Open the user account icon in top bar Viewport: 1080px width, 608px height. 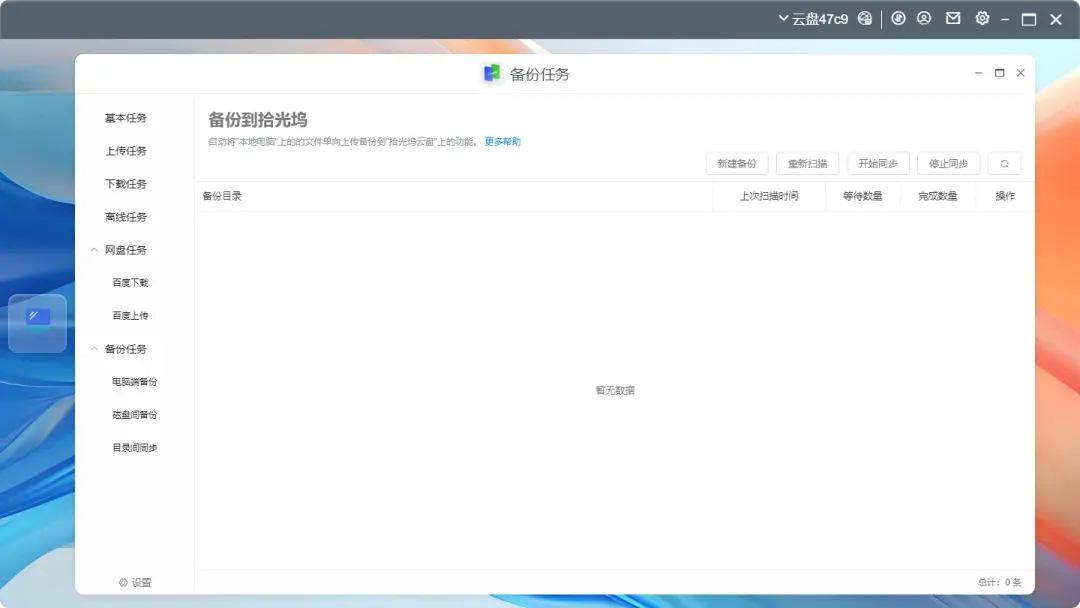click(924, 19)
